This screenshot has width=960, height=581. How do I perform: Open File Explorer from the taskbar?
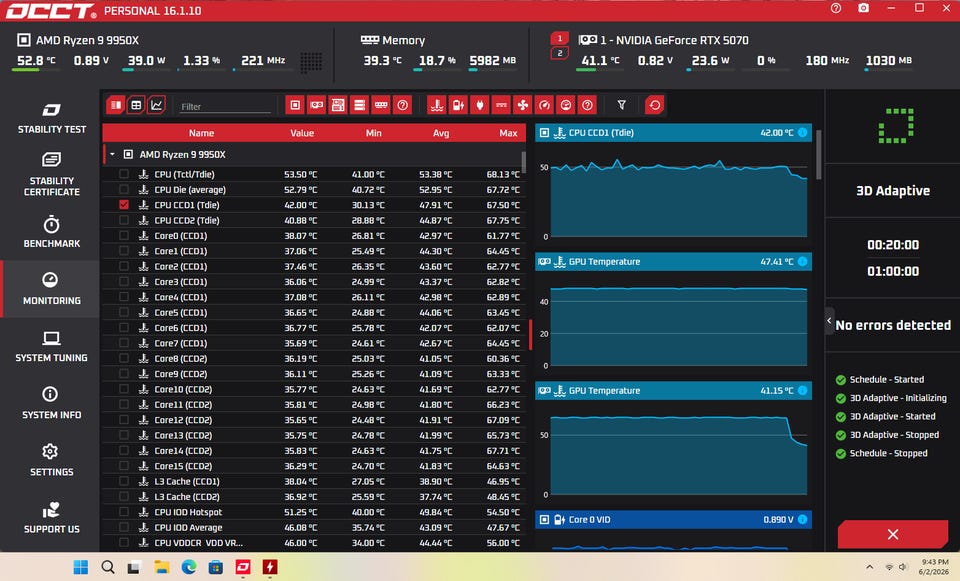pos(162,567)
